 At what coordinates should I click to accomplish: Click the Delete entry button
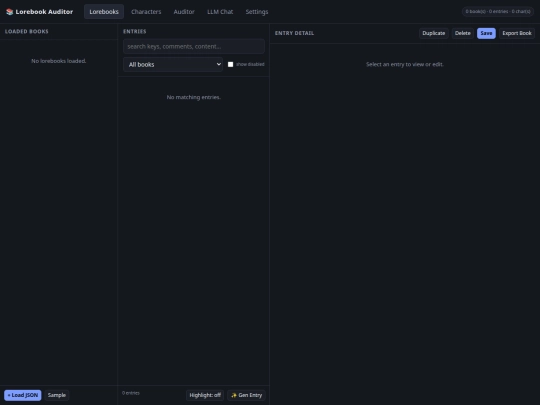pyautogui.click(x=463, y=33)
